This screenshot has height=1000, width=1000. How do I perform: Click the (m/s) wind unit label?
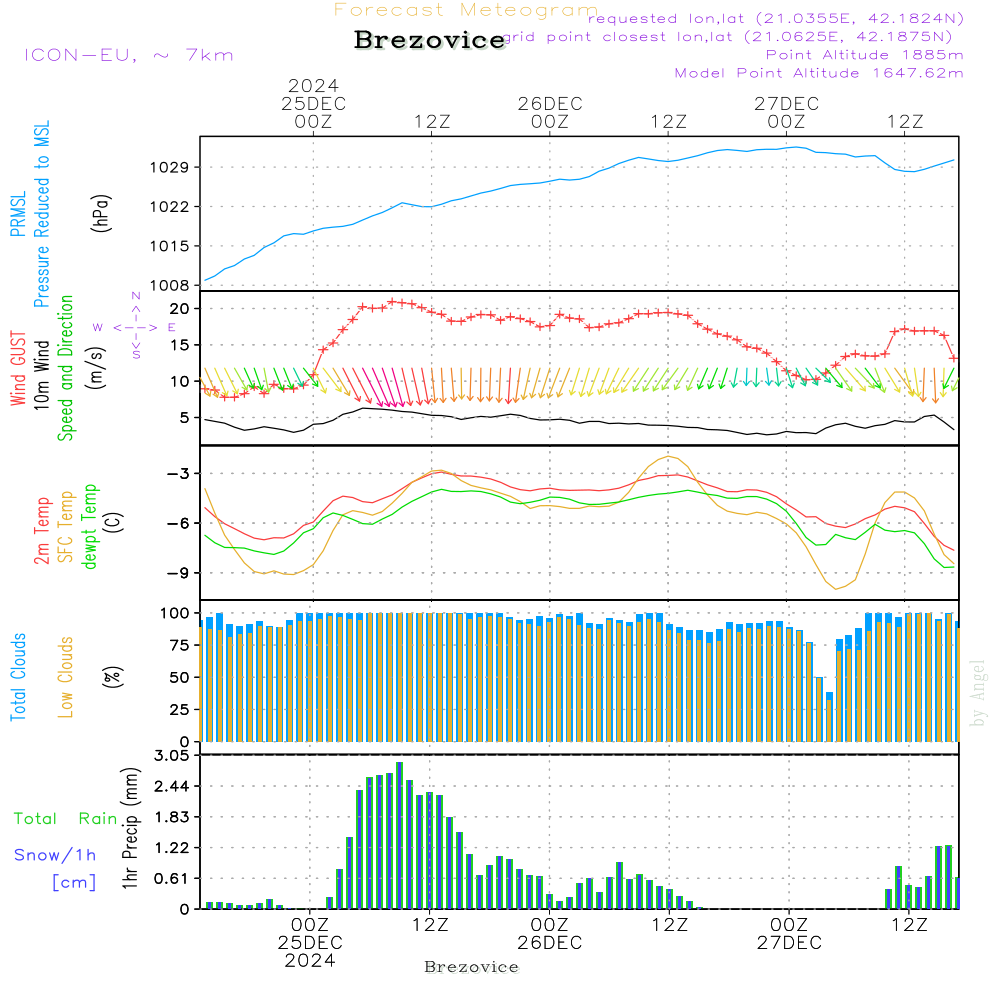pyautogui.click(x=96, y=368)
